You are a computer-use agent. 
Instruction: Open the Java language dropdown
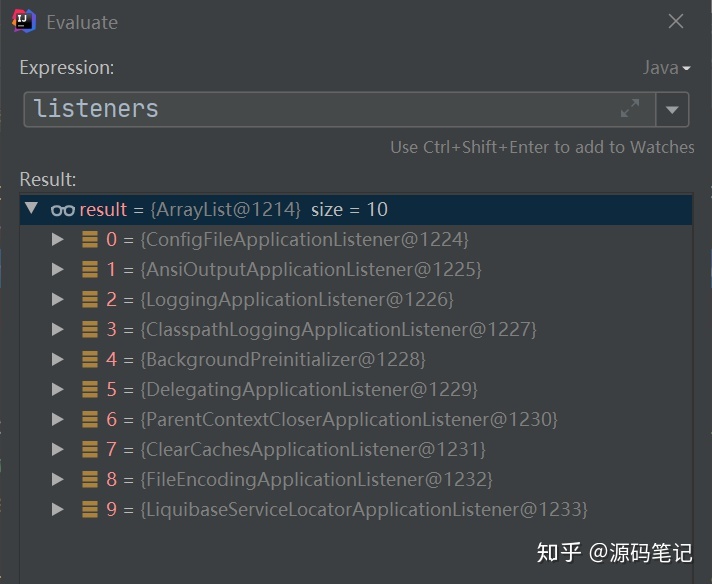666,68
